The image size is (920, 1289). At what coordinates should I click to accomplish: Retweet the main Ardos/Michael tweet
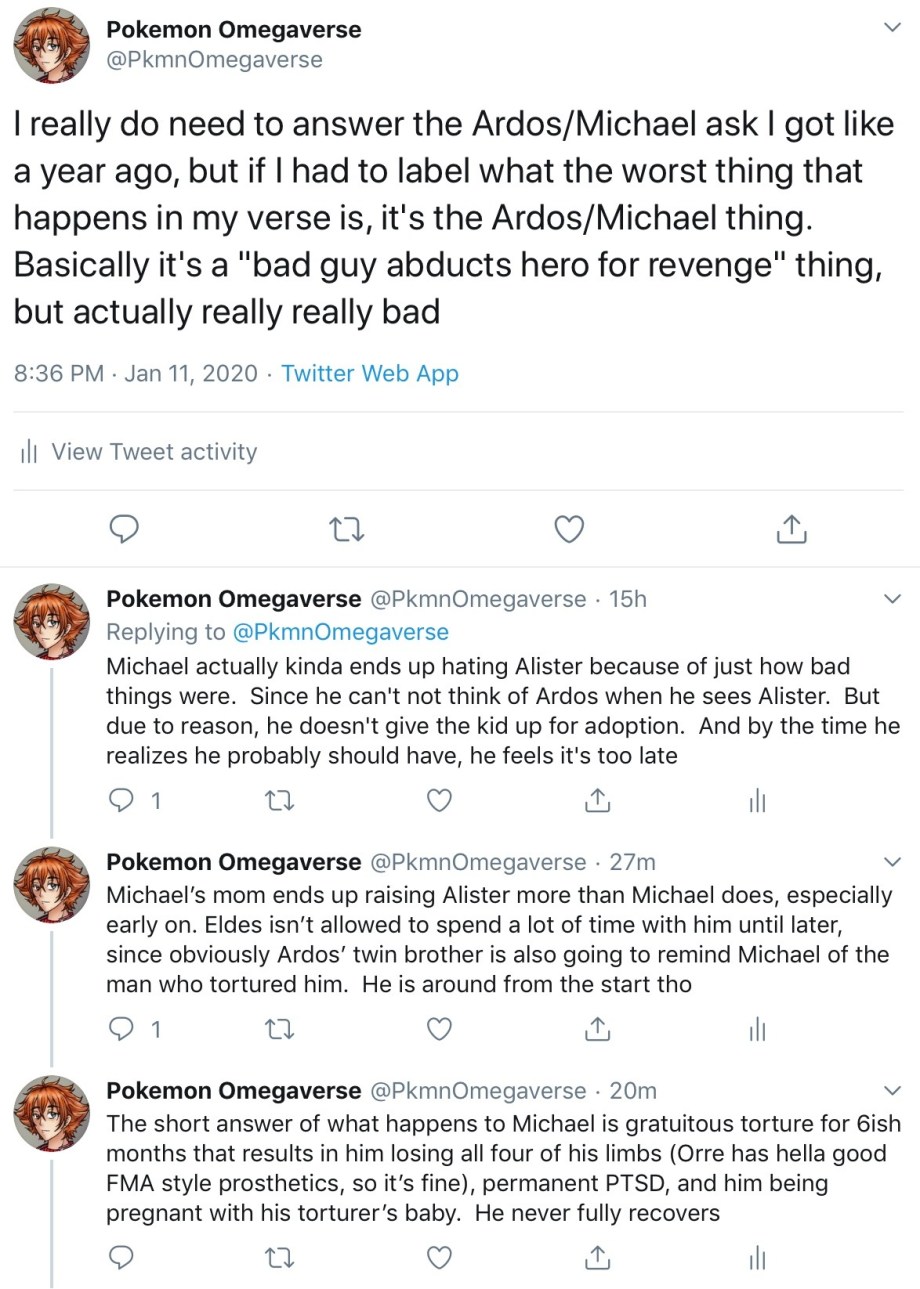348,529
